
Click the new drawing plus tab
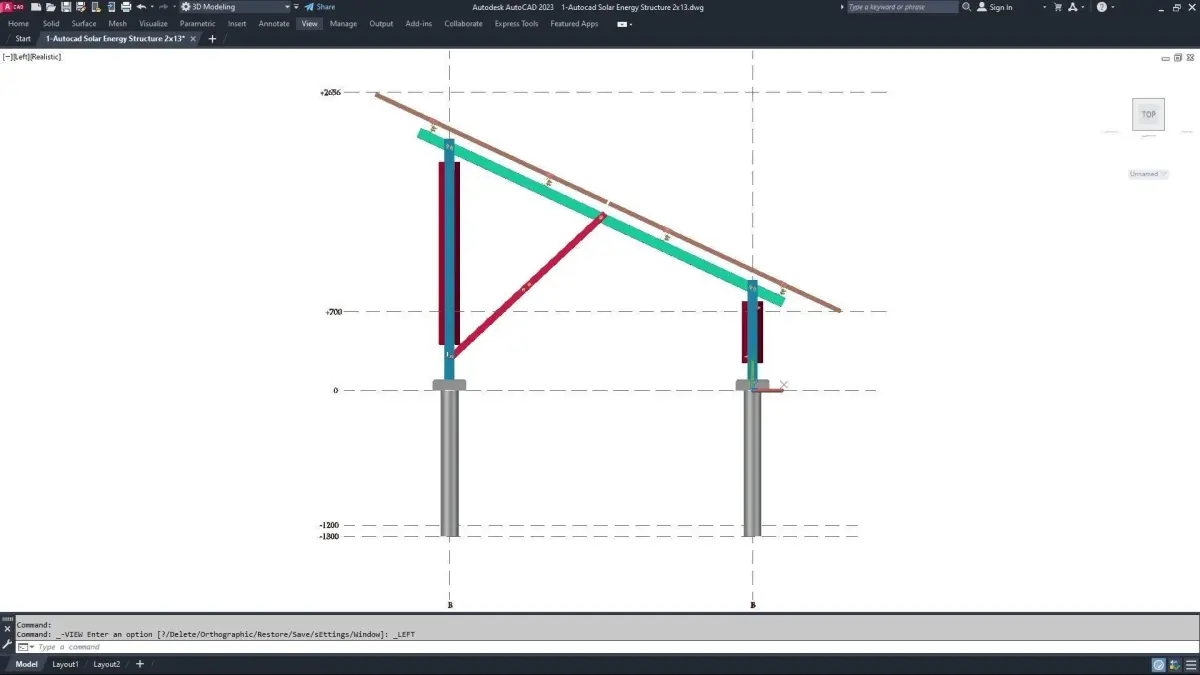pos(212,39)
